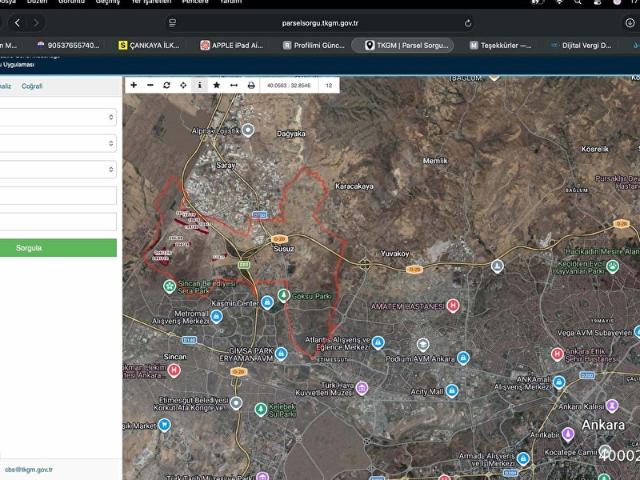This screenshot has width=640, height=480.
Task: Click the GİMSA Park Eryaman AVM marker
Action: point(280,353)
